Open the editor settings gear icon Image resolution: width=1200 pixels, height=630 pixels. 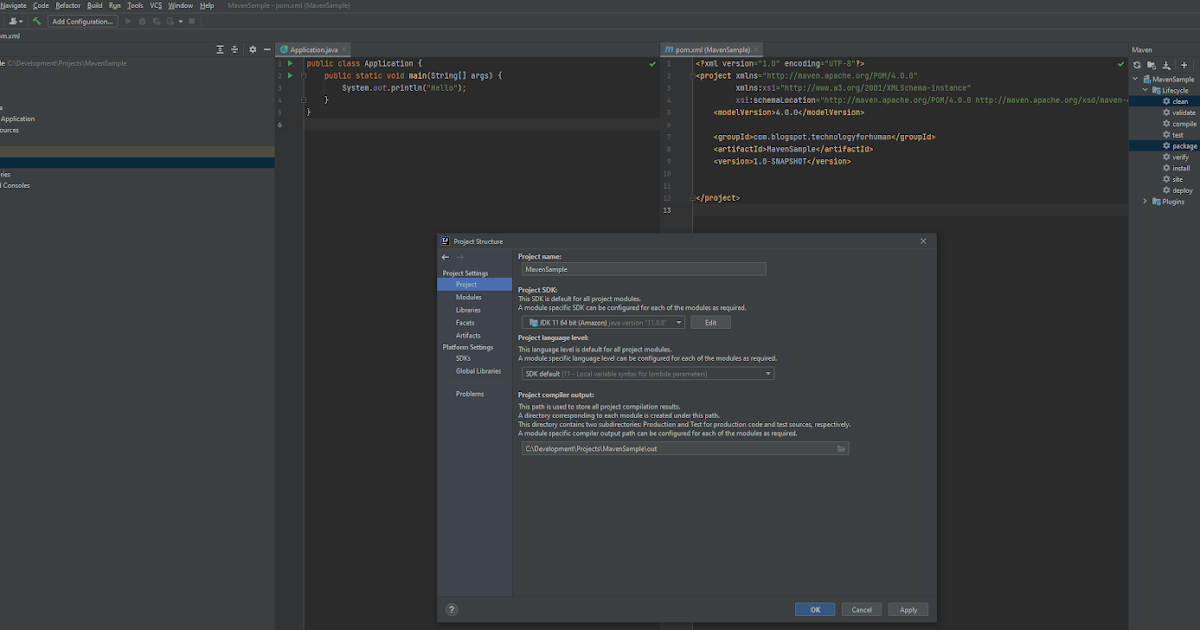253,48
